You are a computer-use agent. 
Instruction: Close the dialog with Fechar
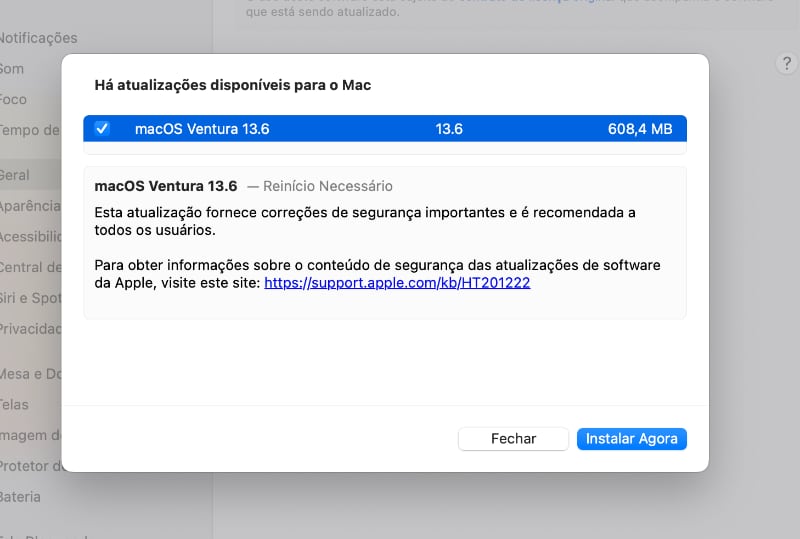pyautogui.click(x=513, y=439)
